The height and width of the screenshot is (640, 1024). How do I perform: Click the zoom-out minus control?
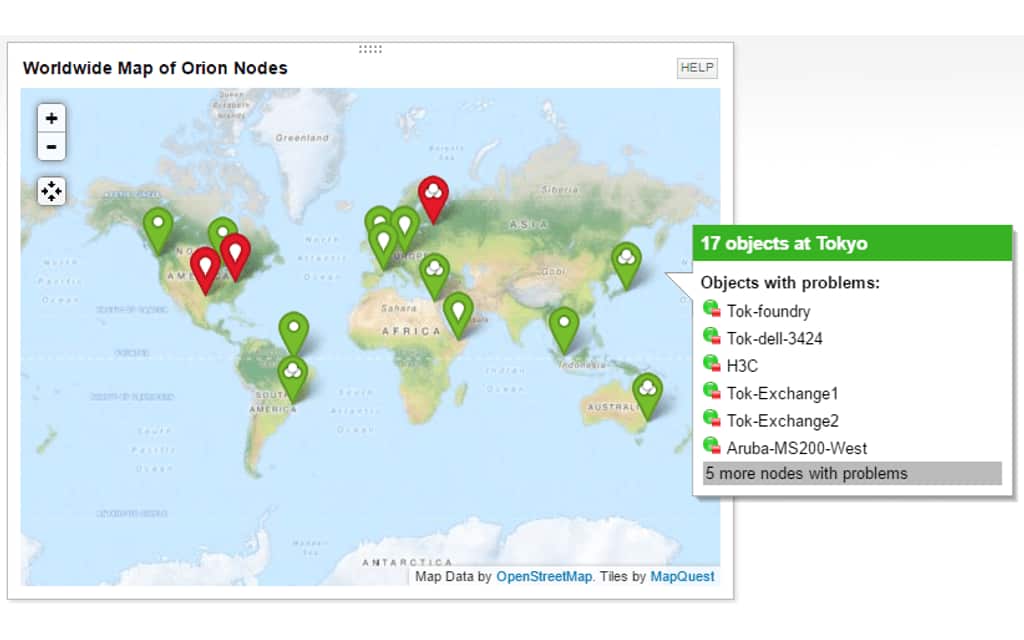[51, 146]
